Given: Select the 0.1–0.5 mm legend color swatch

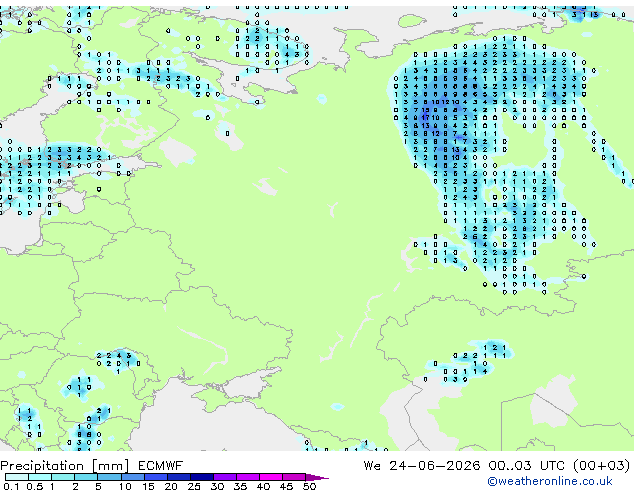Looking at the screenshot, I should coord(17,477).
